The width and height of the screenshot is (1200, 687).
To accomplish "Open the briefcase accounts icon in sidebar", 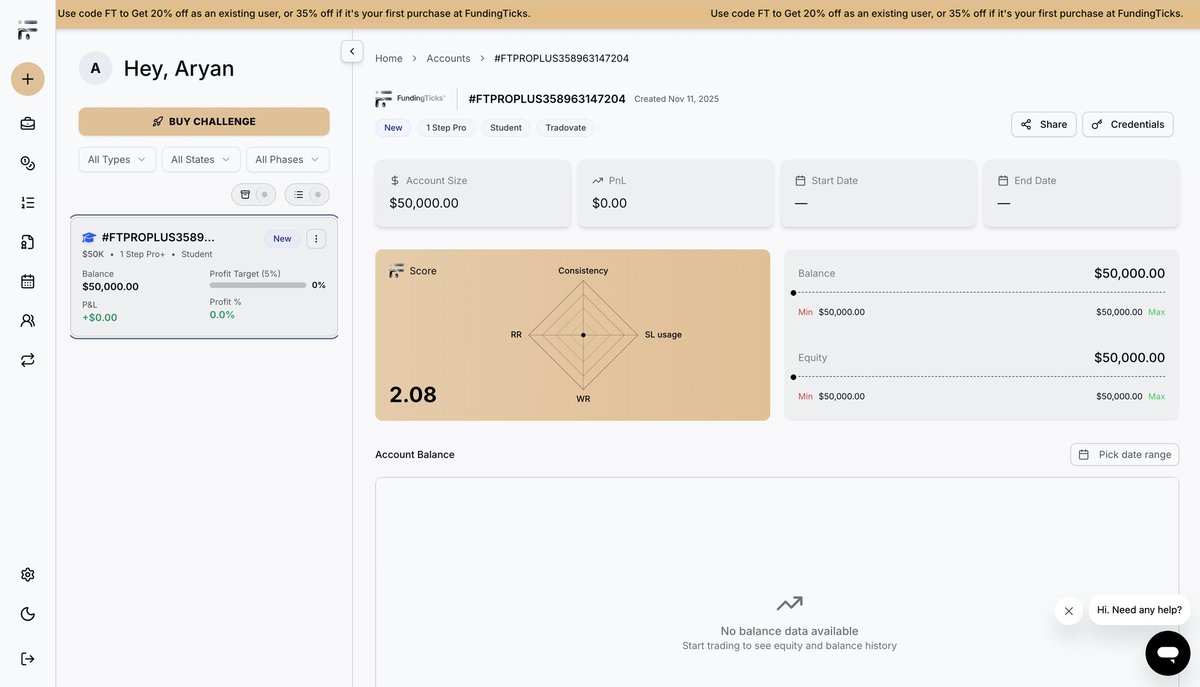I will tap(28, 124).
